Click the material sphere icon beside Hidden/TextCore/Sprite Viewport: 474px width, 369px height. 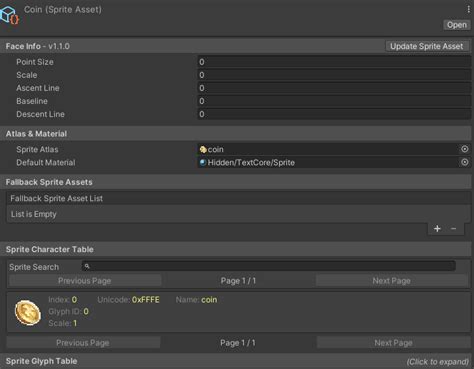pos(203,162)
